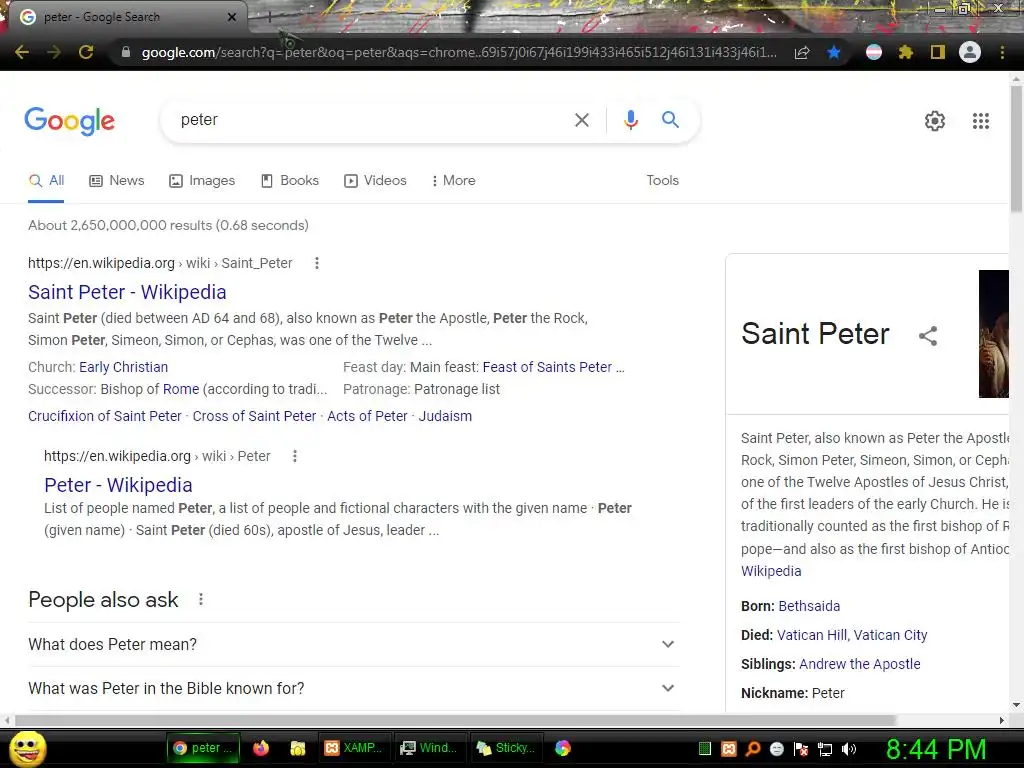Open the Extensions puzzle piece menu
Image resolution: width=1024 pixels, height=768 pixels.
click(x=905, y=52)
